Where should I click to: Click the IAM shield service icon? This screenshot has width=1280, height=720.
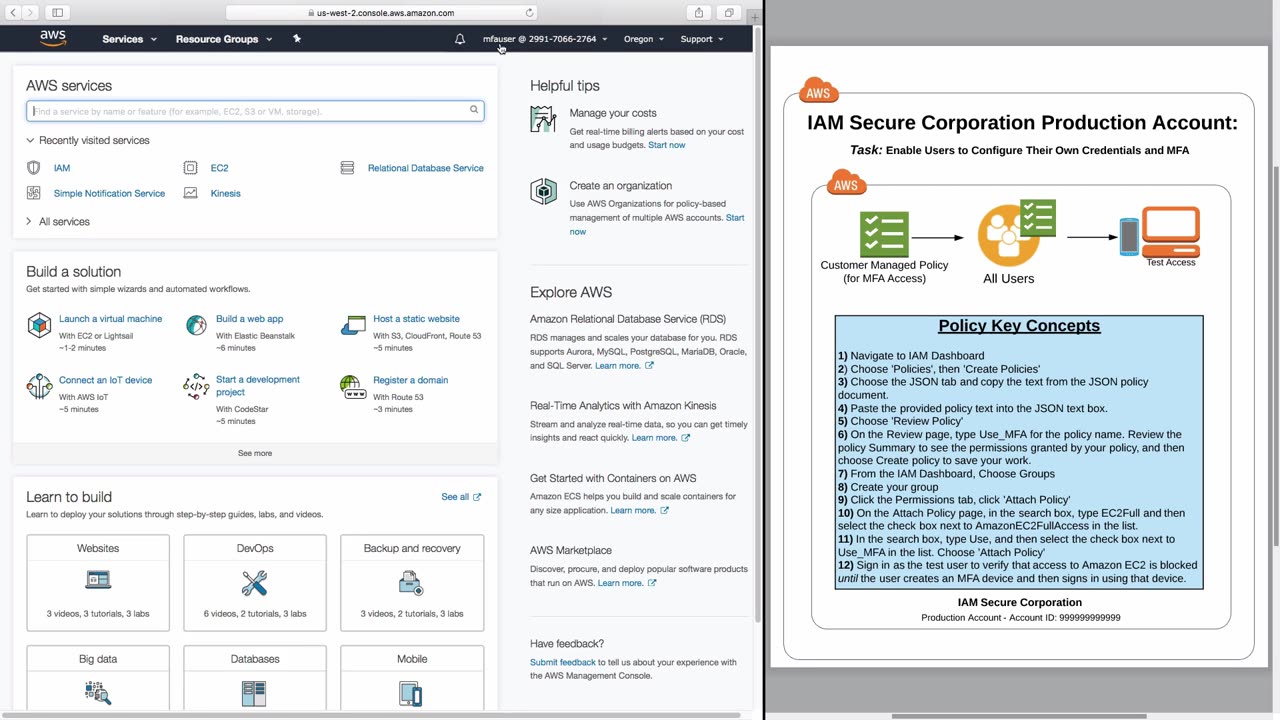point(34,168)
